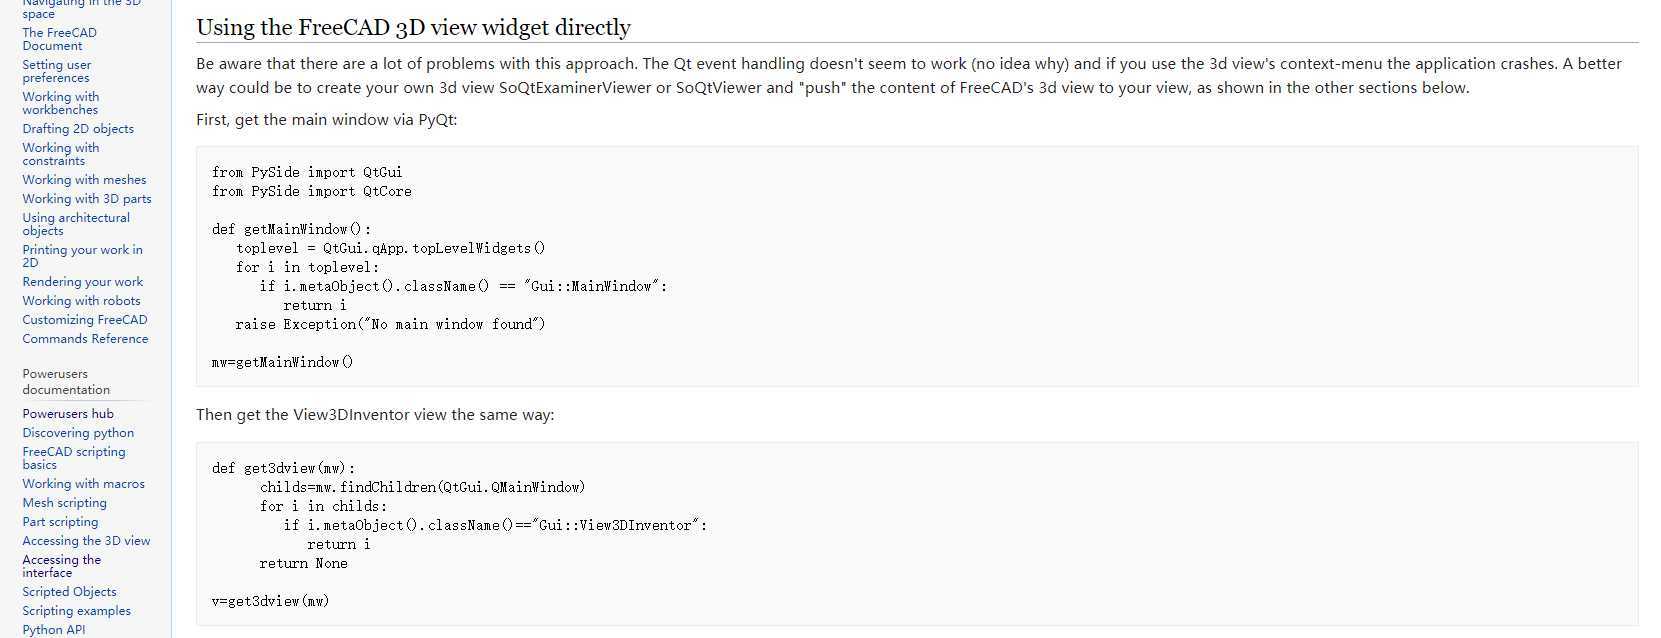Open Printing your work in 2D
The height and width of the screenshot is (638, 1661).
pos(82,256)
